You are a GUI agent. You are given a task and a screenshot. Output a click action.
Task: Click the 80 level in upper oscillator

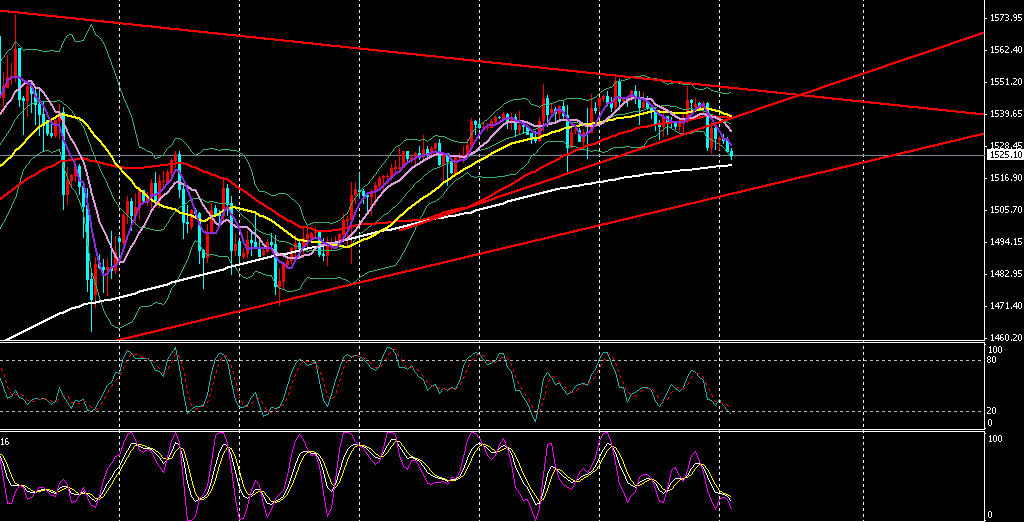(990, 360)
